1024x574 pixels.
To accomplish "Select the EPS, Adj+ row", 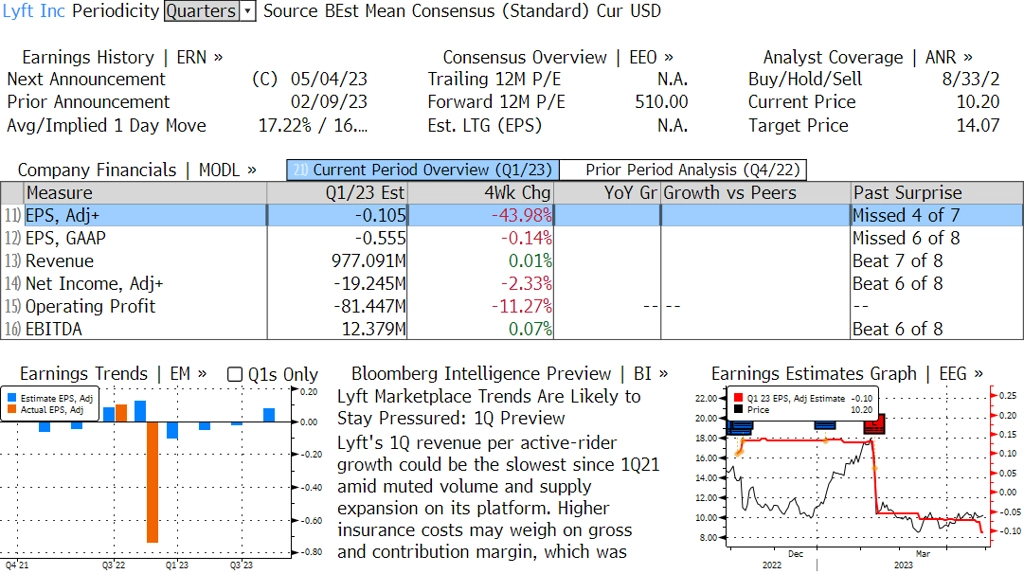I will coord(512,215).
